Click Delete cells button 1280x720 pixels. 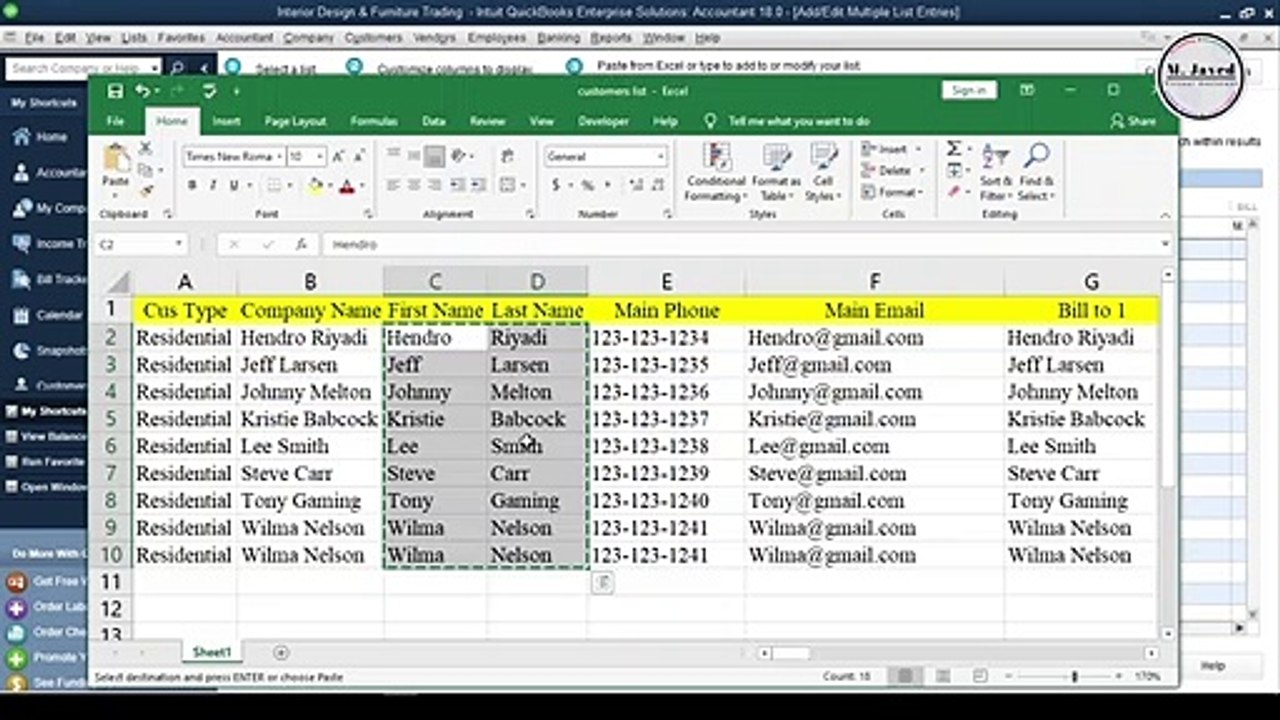887,171
